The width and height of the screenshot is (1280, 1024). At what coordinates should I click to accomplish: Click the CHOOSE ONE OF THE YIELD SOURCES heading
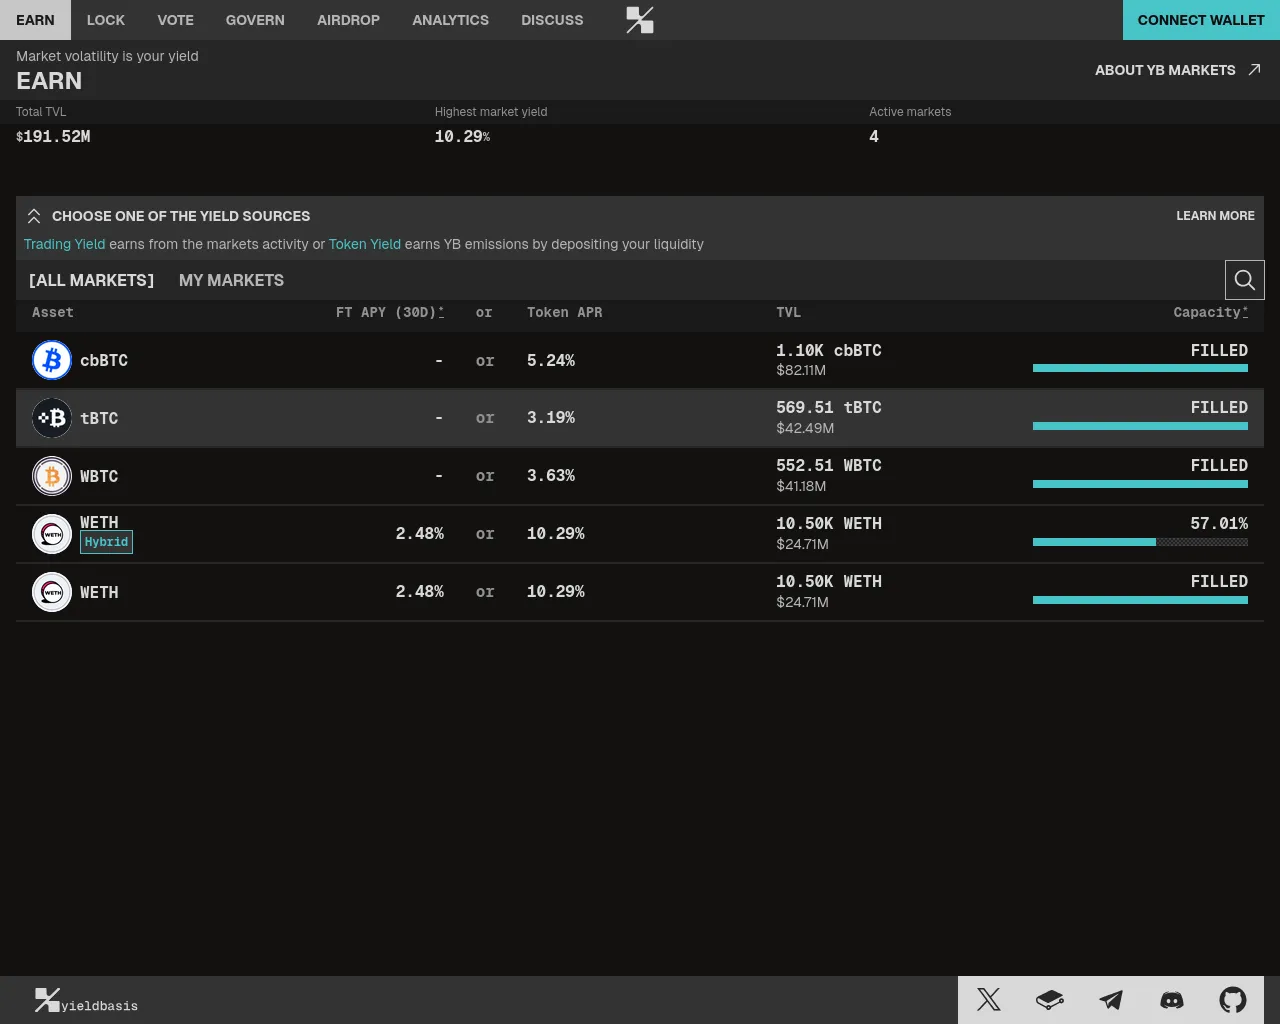click(181, 216)
